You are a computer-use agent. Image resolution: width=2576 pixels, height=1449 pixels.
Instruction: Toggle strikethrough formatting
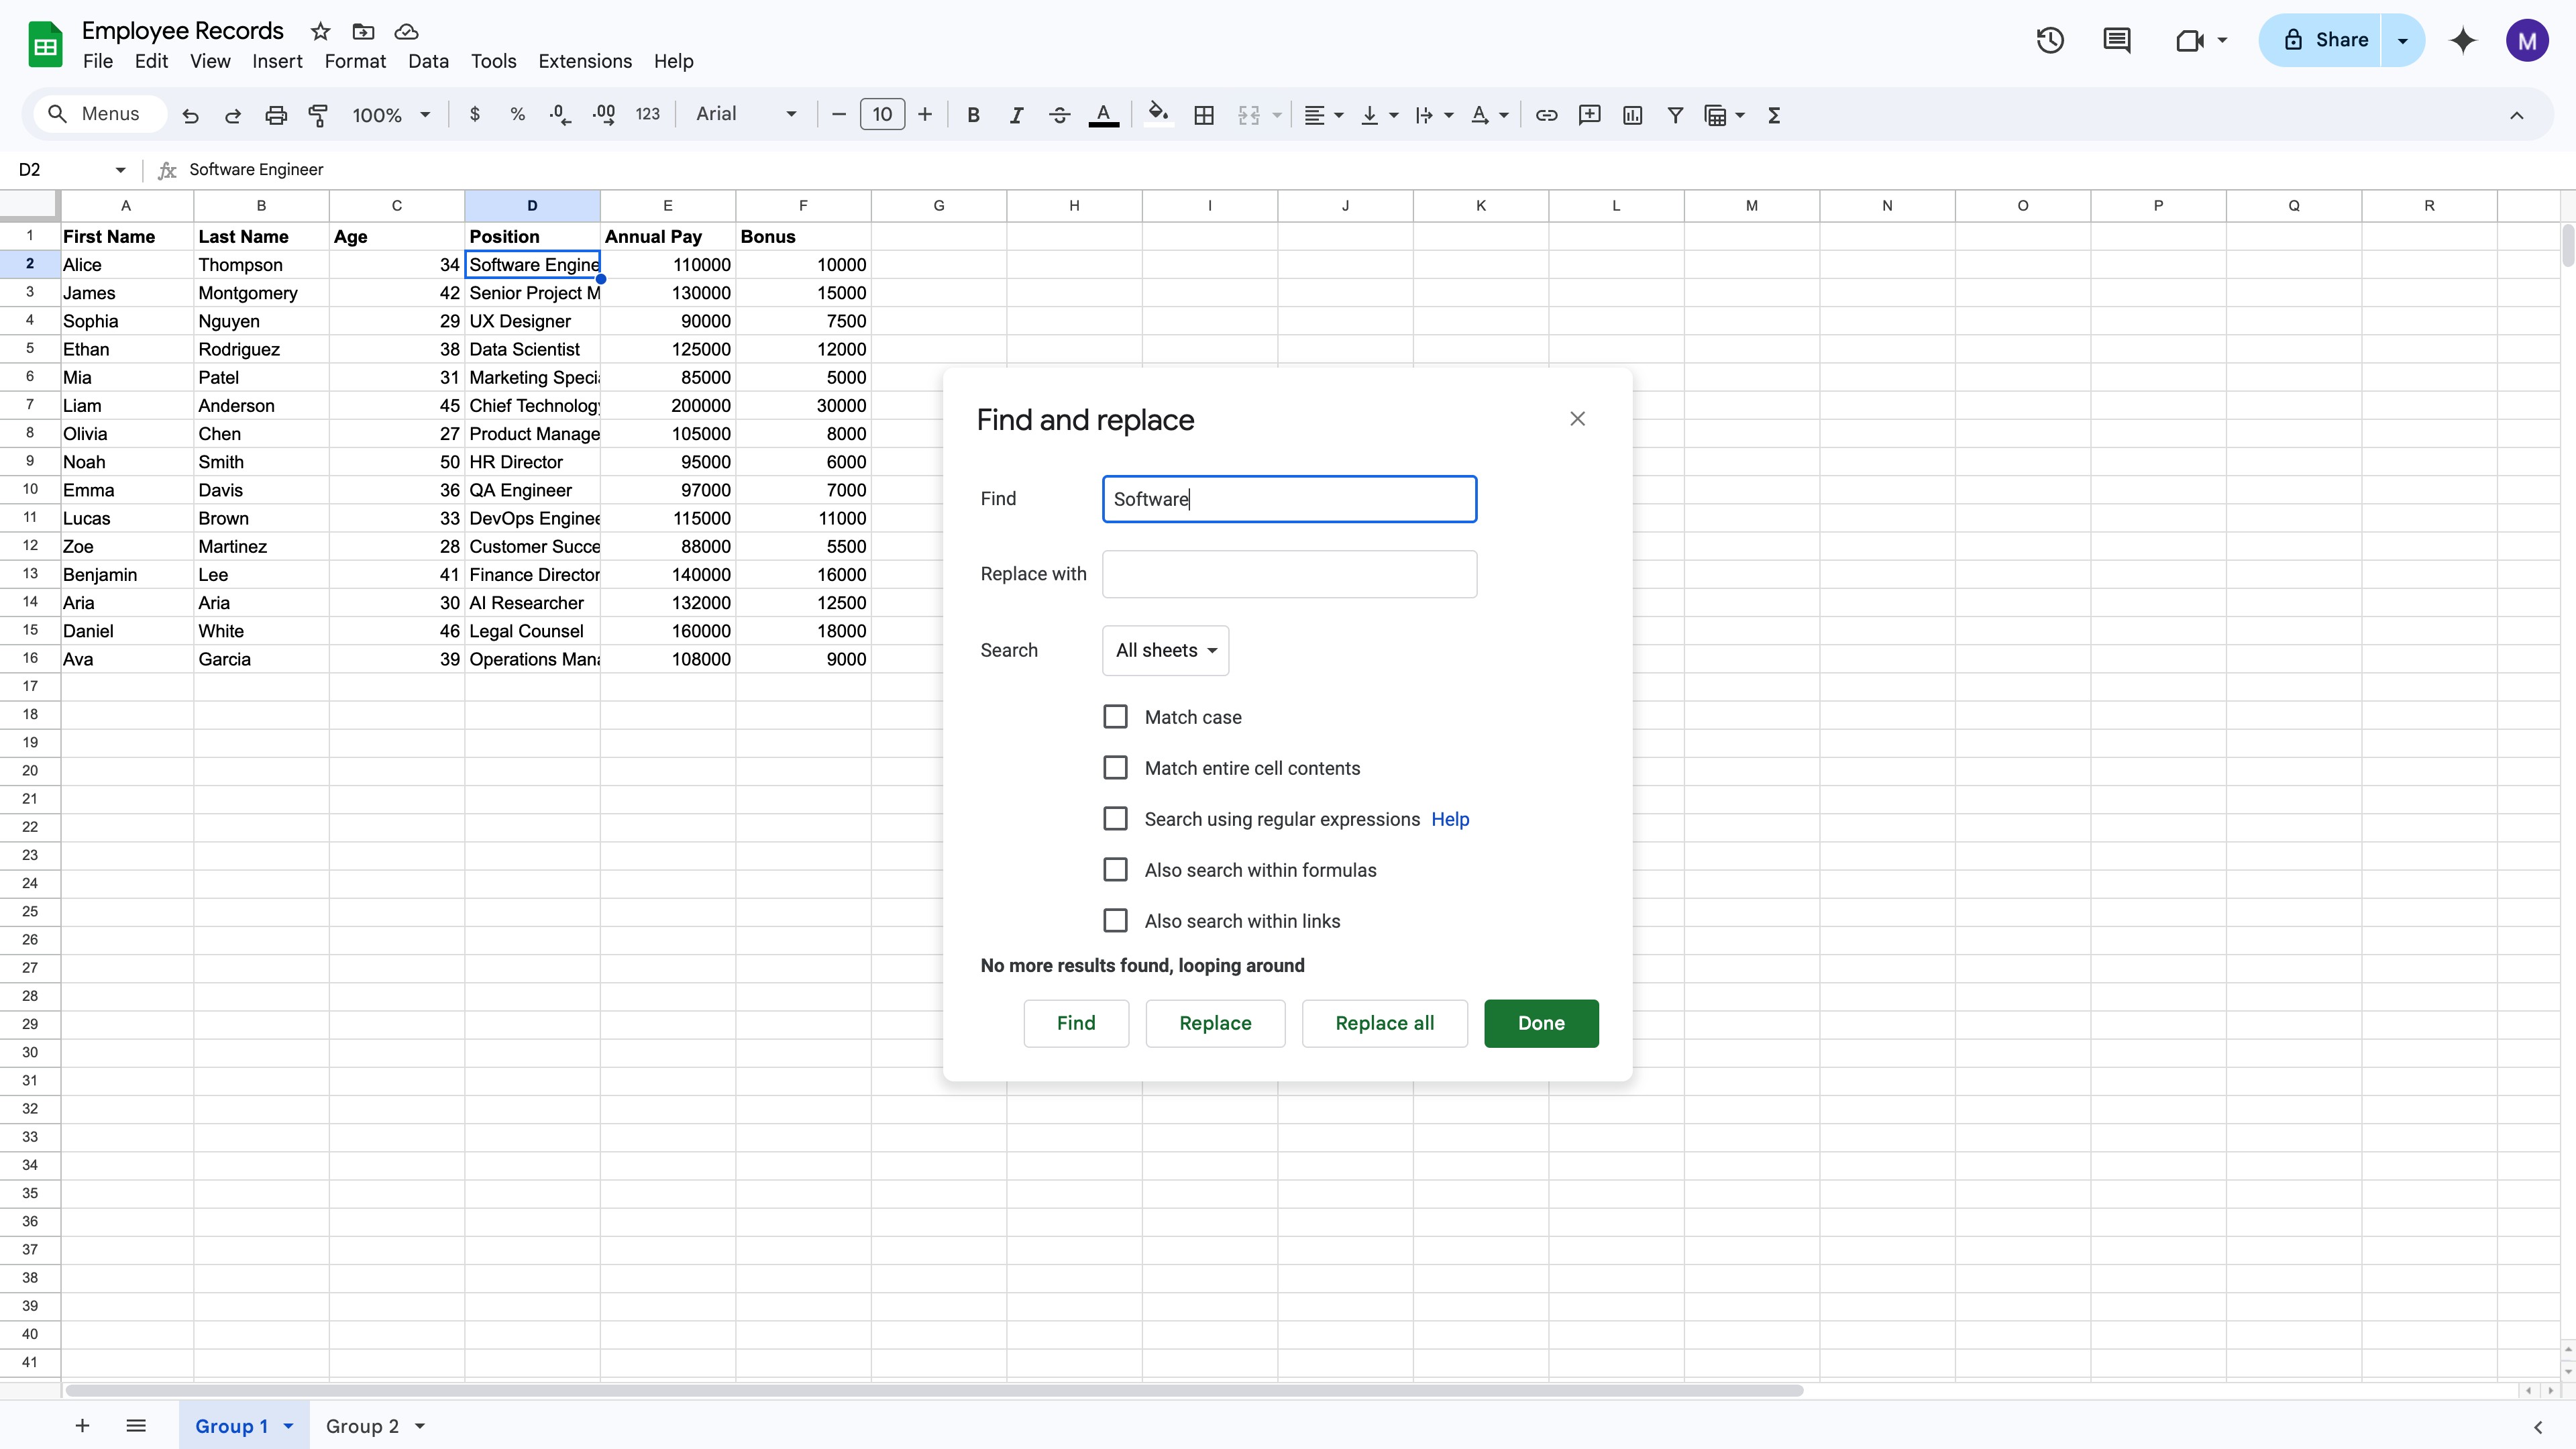pyautogui.click(x=1059, y=115)
